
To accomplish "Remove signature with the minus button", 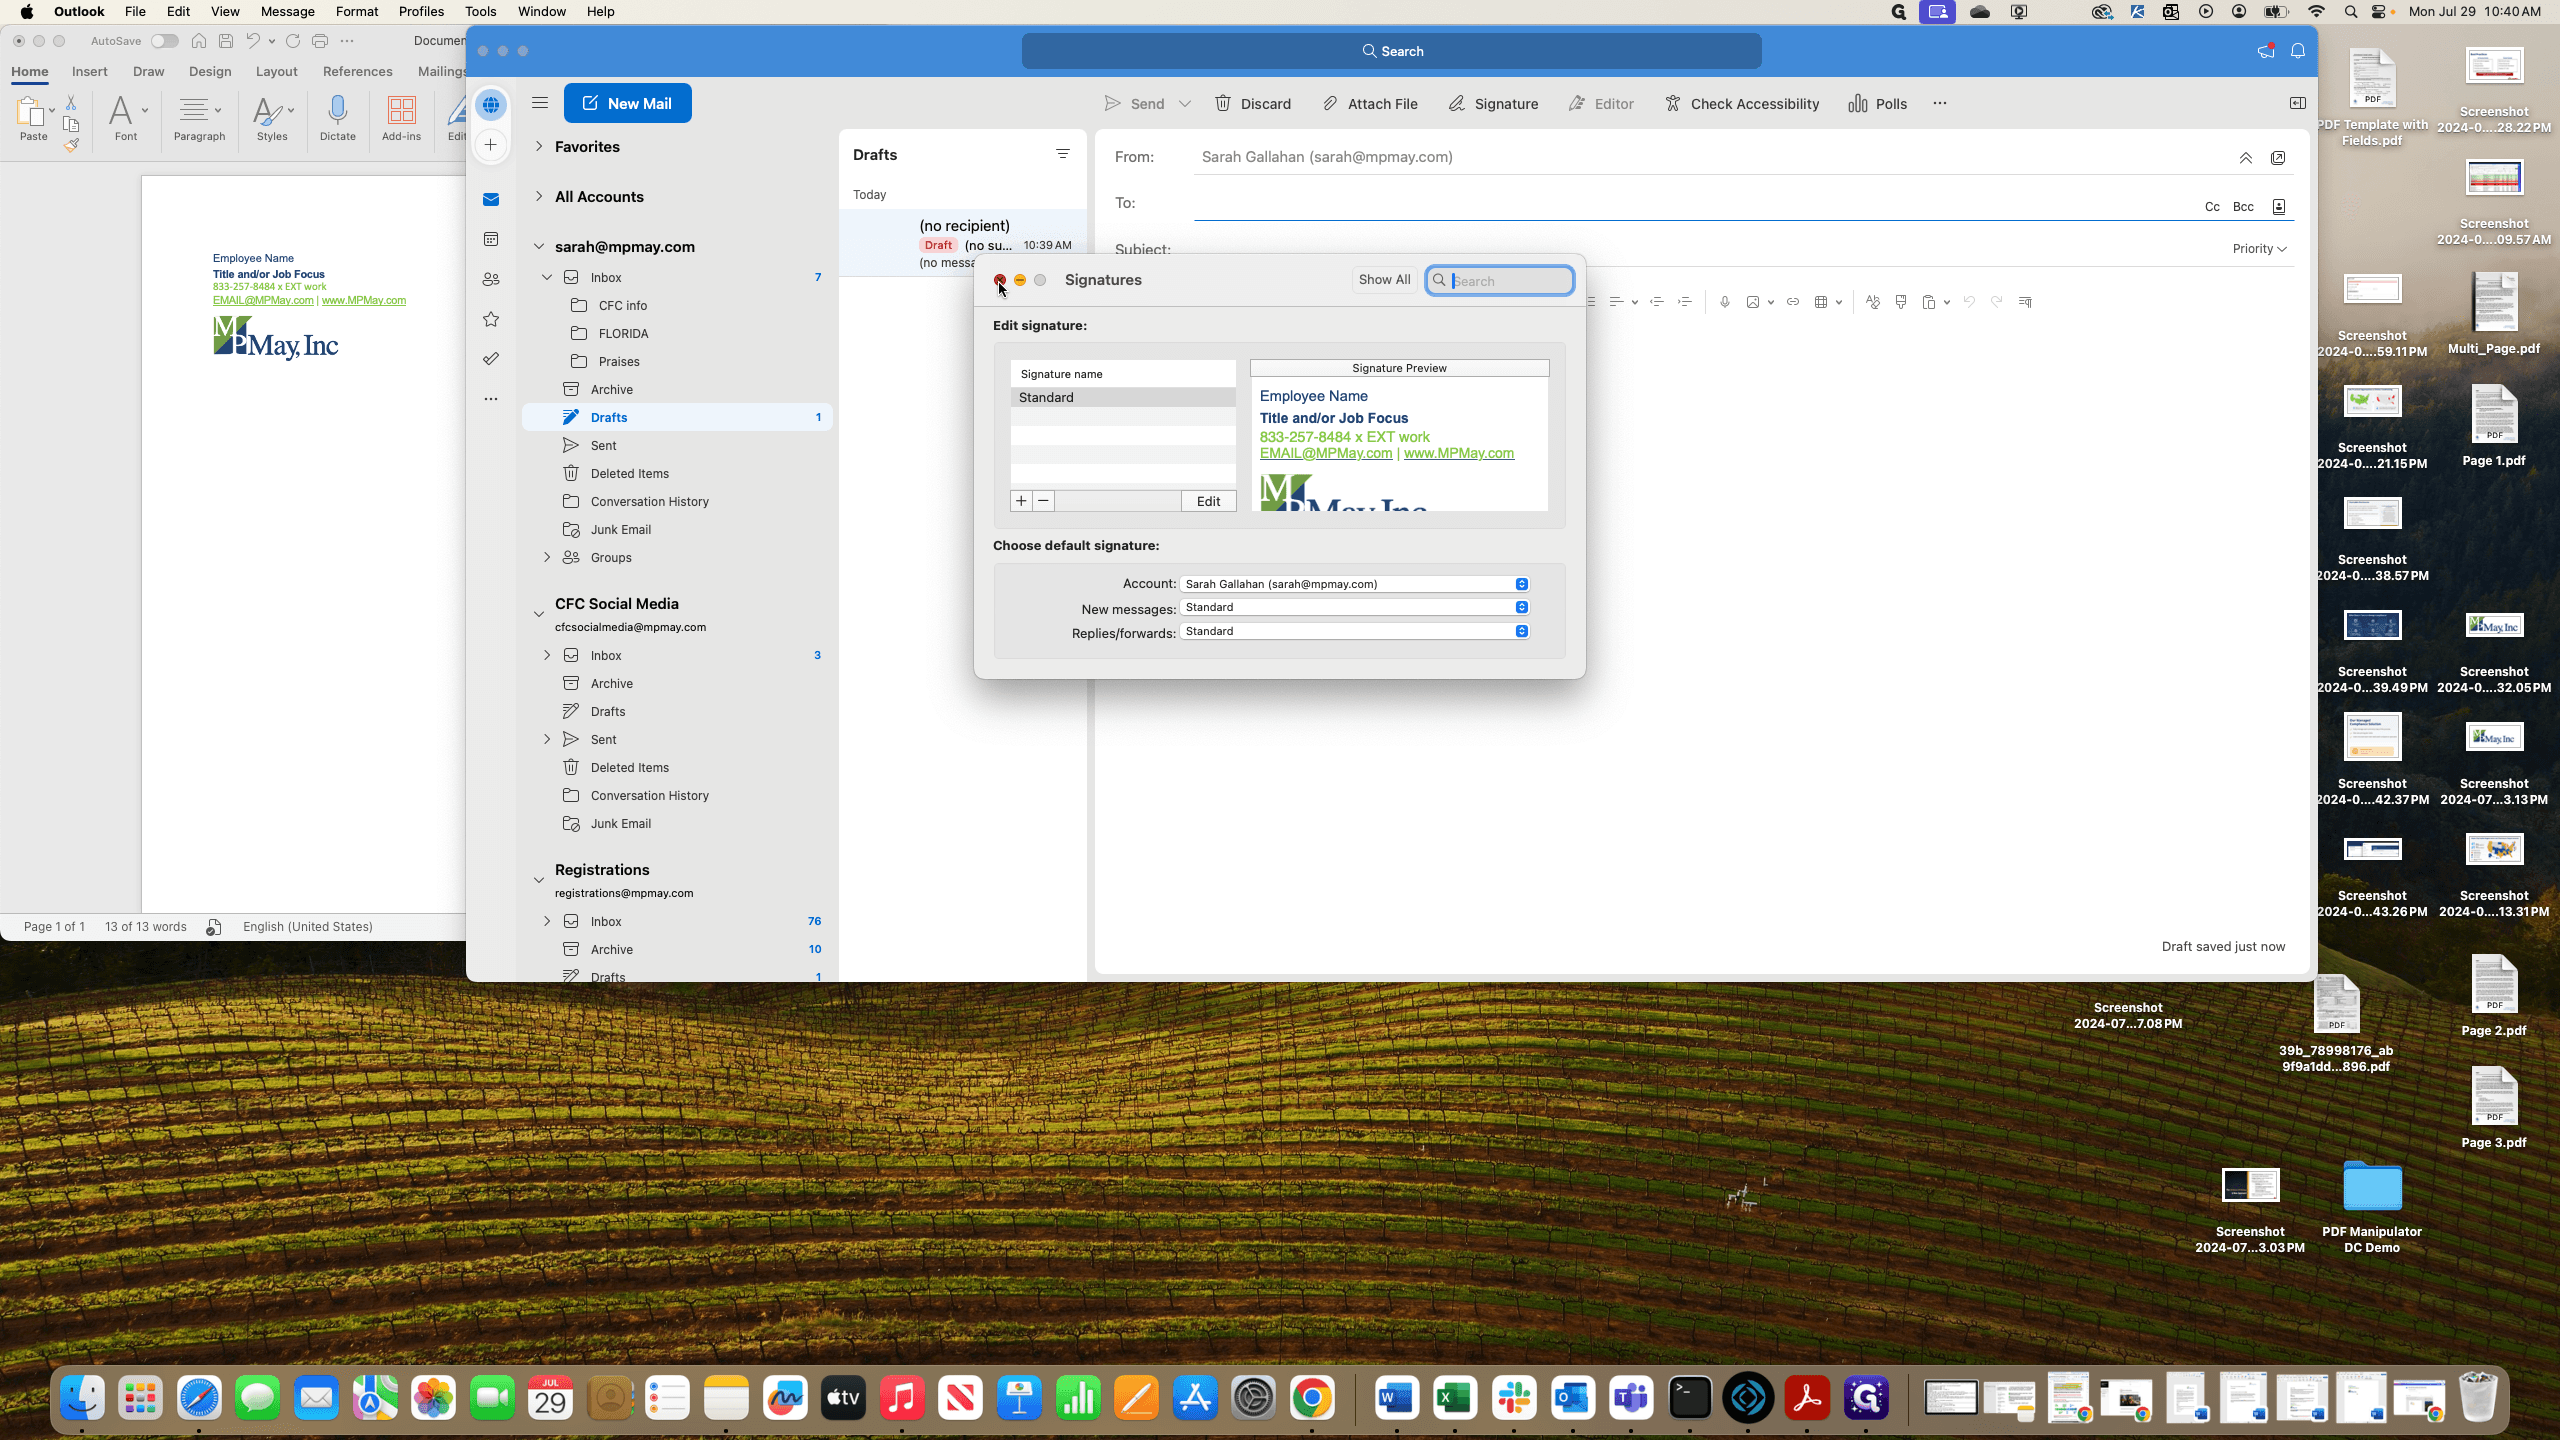I will click(x=1043, y=501).
